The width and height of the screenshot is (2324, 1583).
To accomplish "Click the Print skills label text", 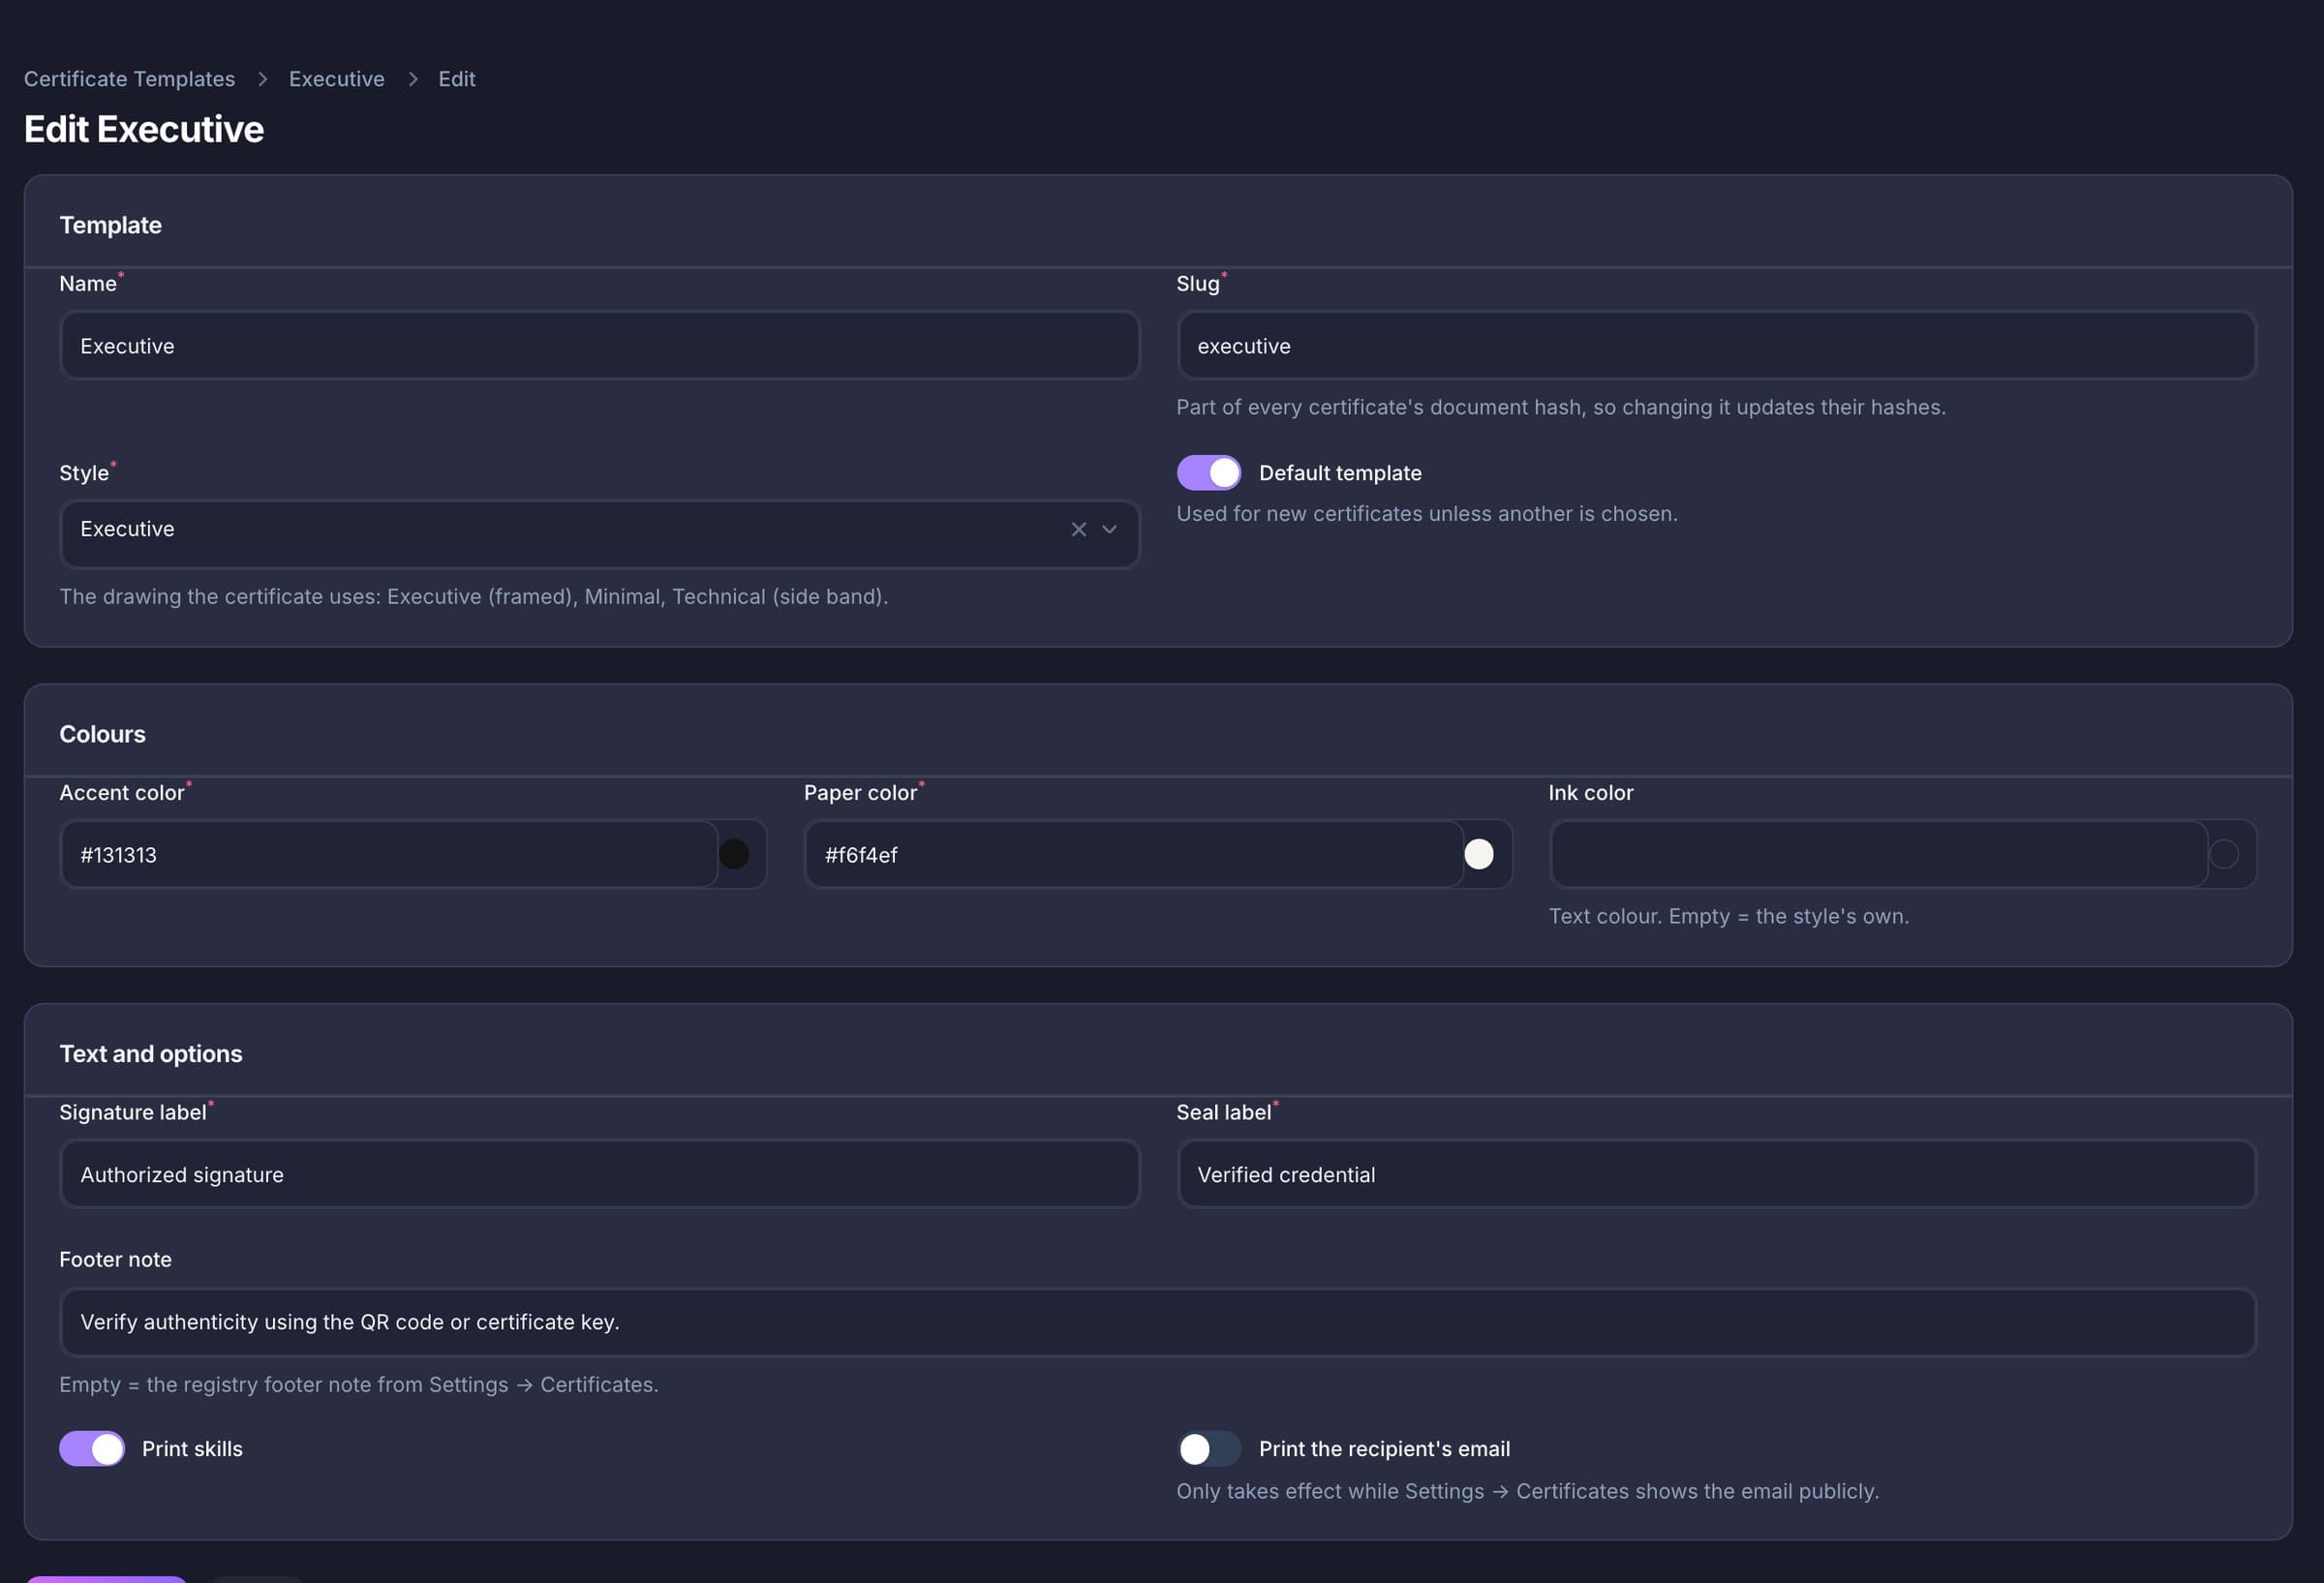I will (192, 1449).
